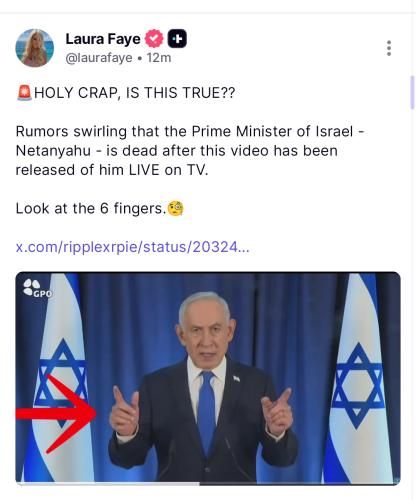Open the three-dot post options menu
This screenshot has height=500, width=416.
(389, 48)
